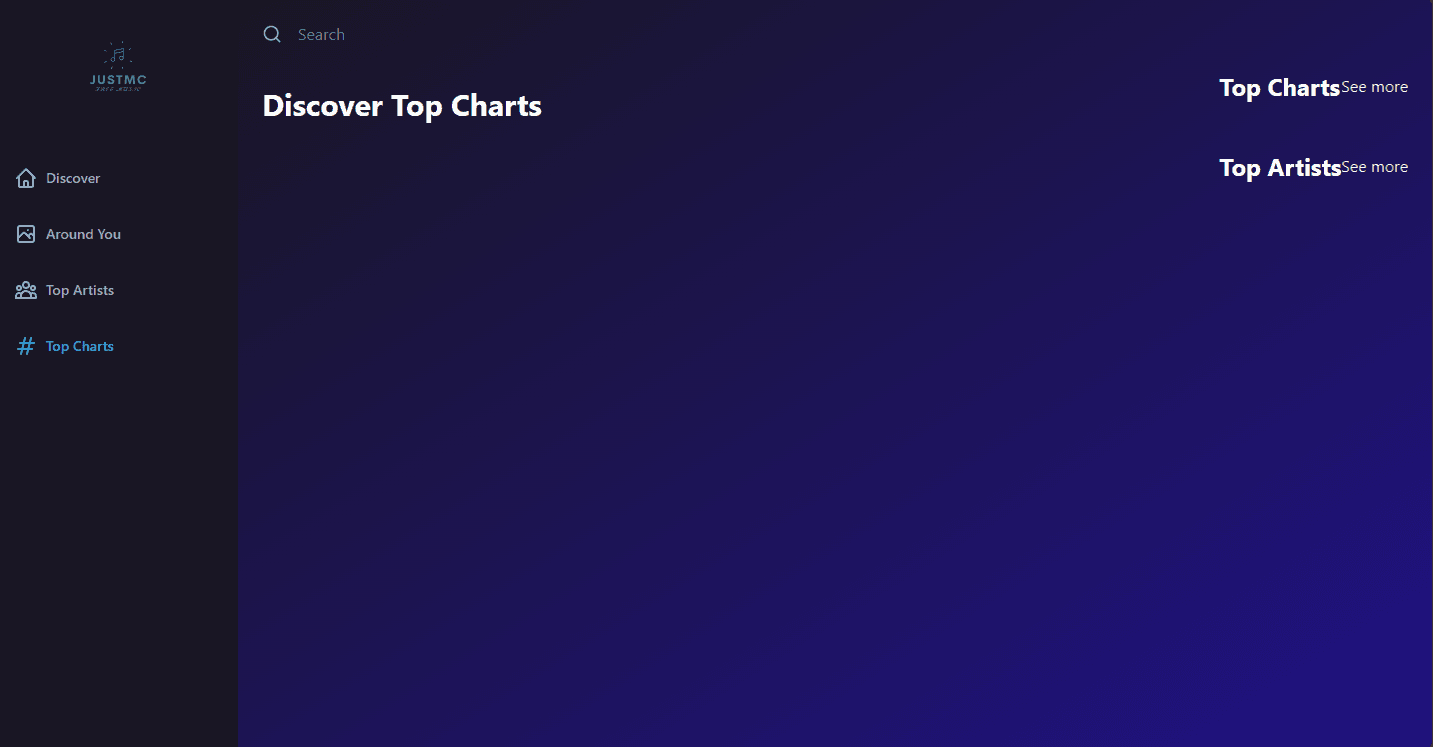Click See more next to Top Artists
Screen dimensions: 1433x747
coord(1374,167)
